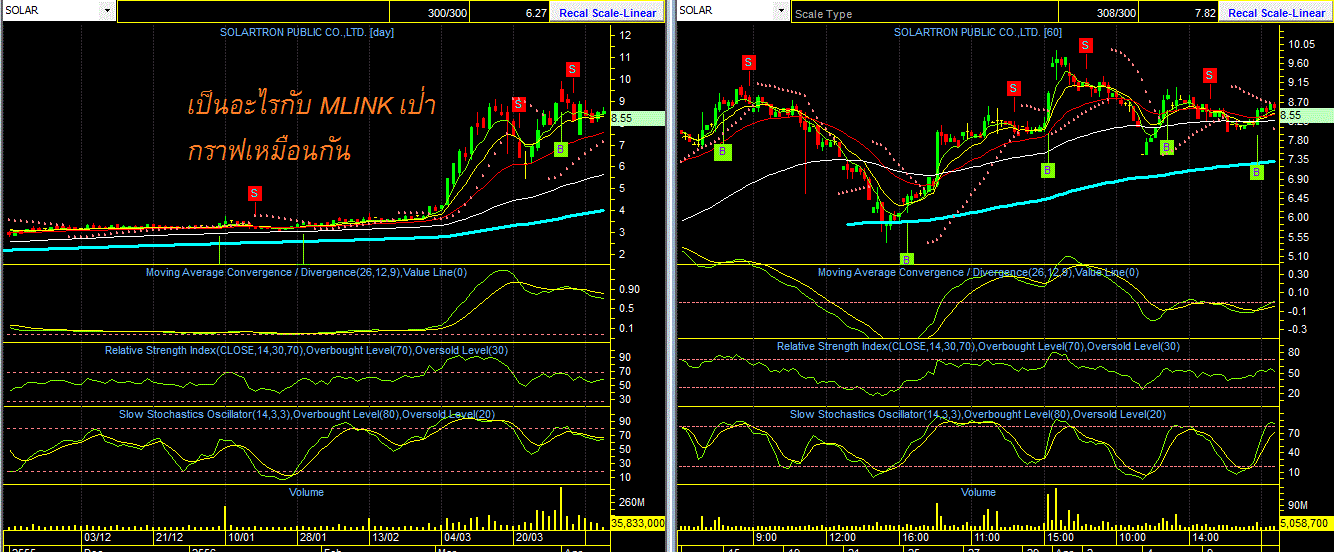The image size is (1334, 552).
Task: Click the 260M volume scale label
Action: [x=632, y=502]
